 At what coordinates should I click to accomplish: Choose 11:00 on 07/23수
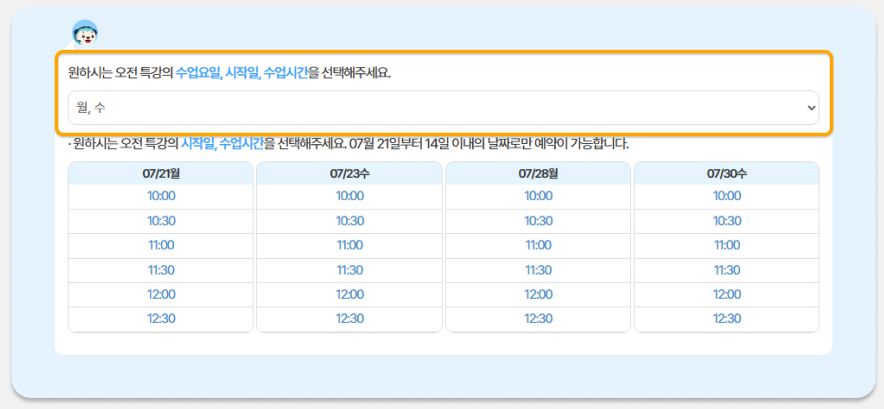click(x=350, y=245)
